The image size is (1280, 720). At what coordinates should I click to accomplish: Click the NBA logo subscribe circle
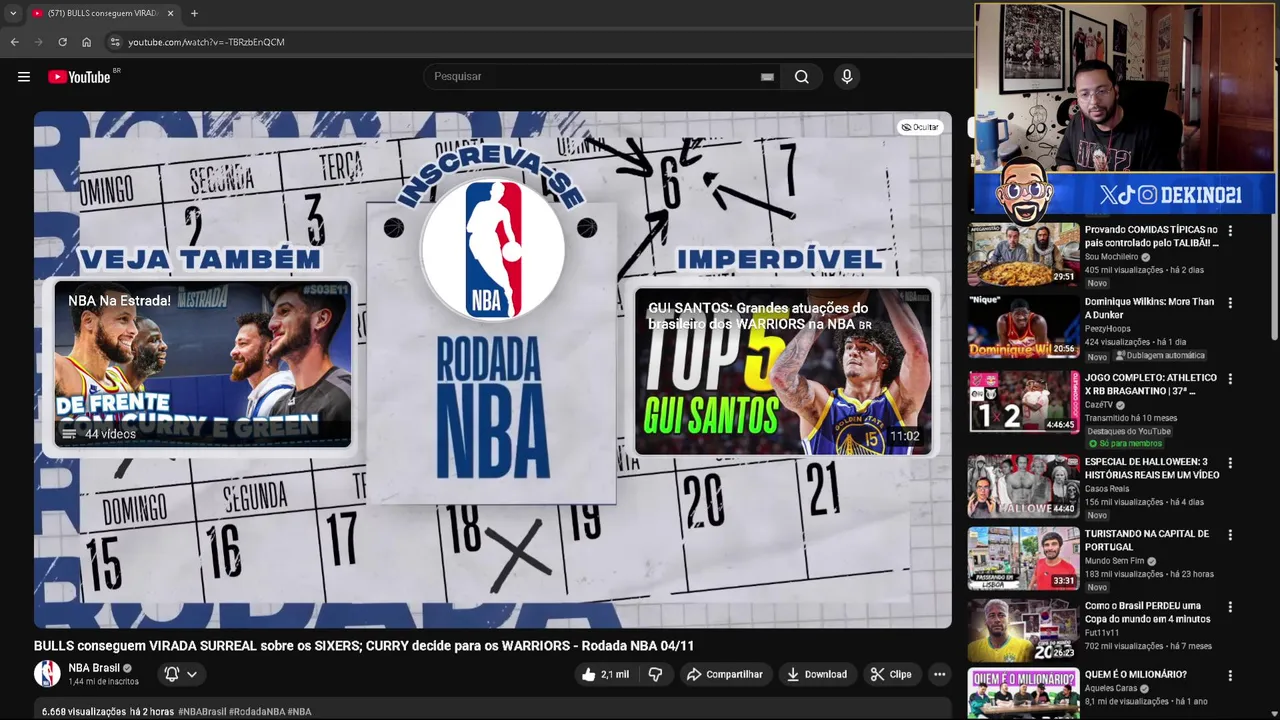click(492, 250)
